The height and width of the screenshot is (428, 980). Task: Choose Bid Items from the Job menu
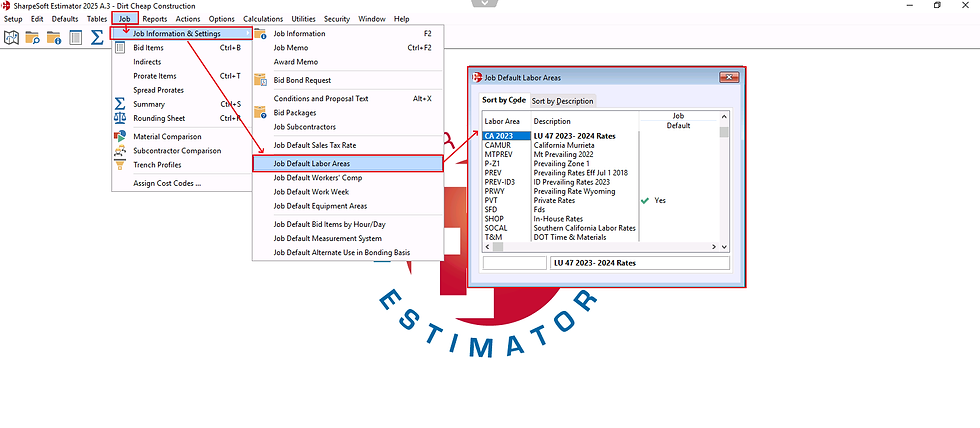tap(181, 47)
